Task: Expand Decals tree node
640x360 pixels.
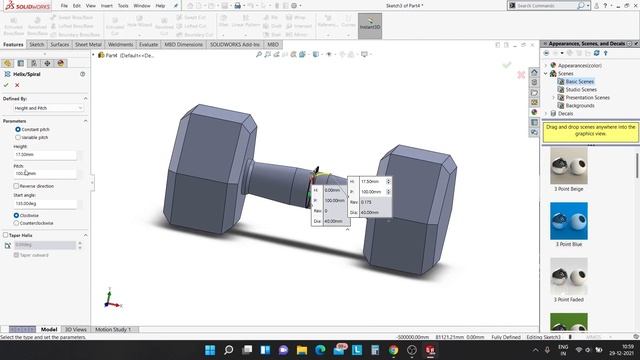Action: point(546,113)
